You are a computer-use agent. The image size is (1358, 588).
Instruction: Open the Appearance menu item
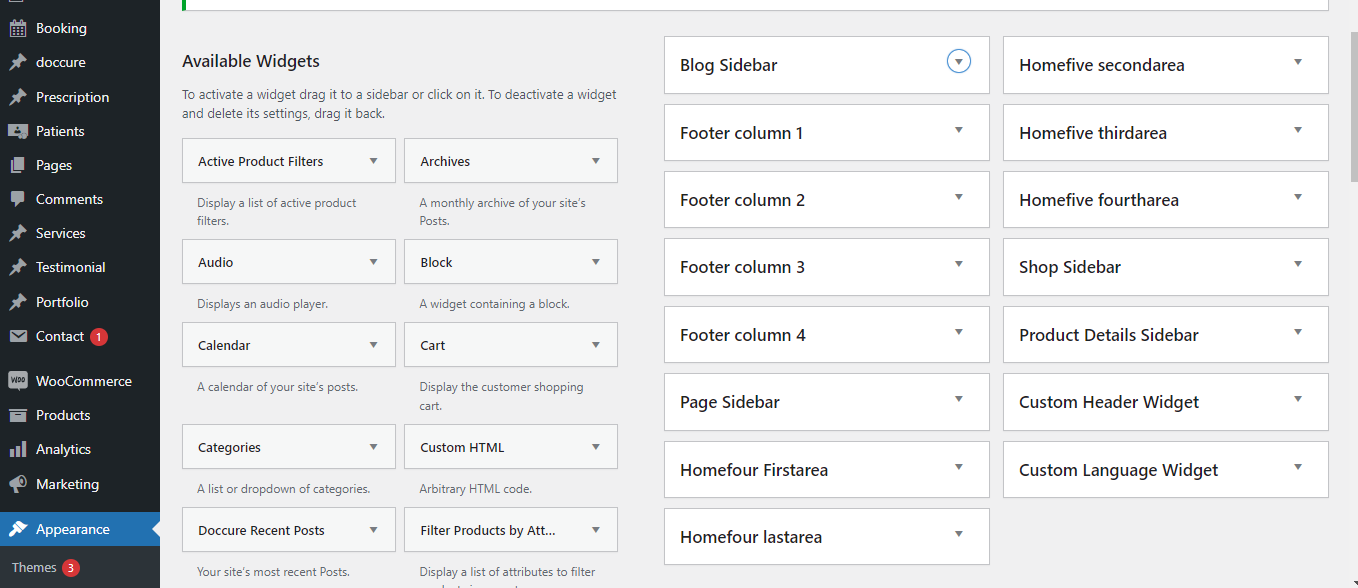tap(72, 529)
